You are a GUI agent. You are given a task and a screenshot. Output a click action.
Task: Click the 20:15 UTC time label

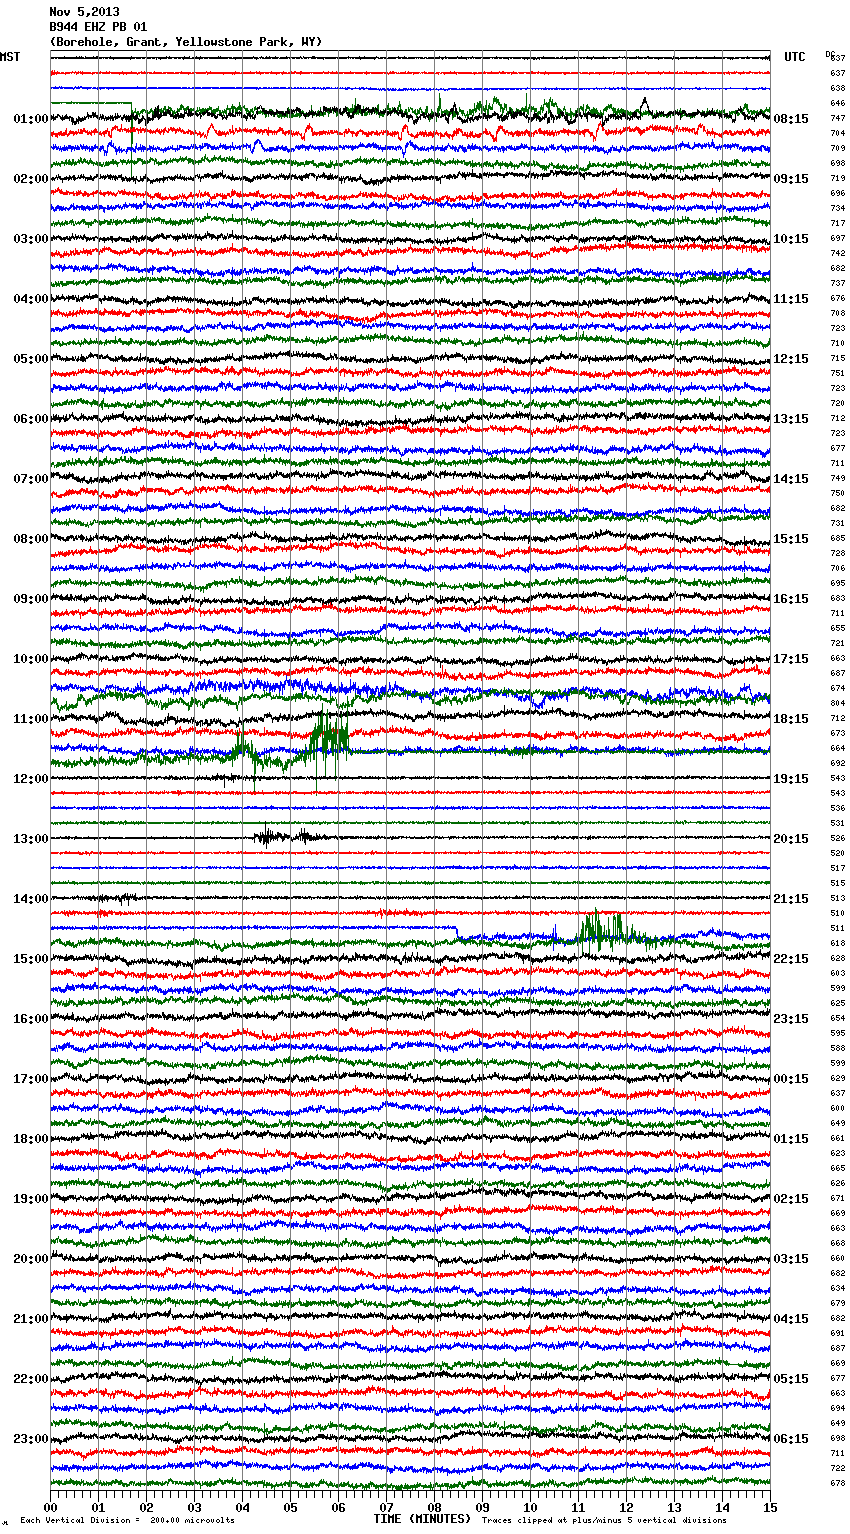(791, 839)
